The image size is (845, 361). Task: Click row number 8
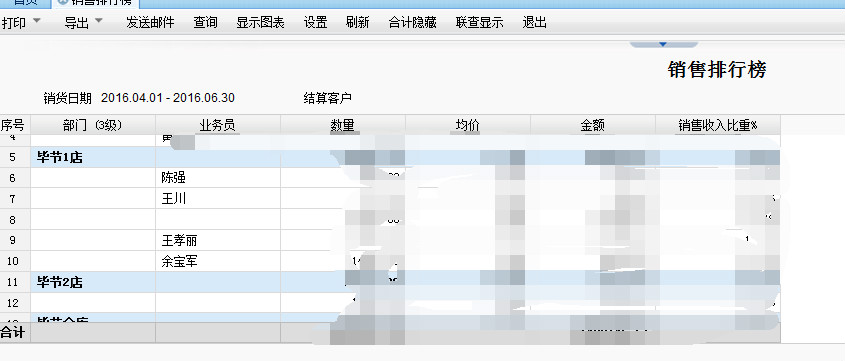[12, 220]
